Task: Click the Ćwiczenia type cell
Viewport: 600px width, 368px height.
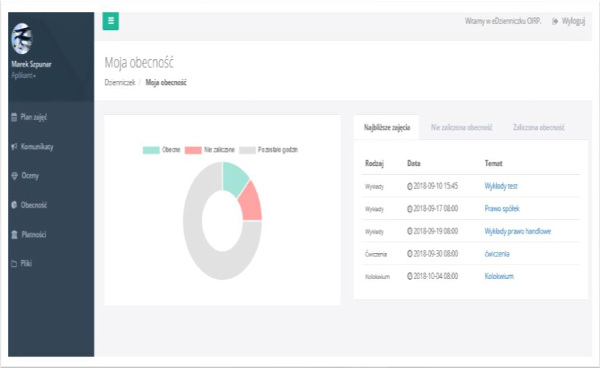Action: (x=376, y=254)
